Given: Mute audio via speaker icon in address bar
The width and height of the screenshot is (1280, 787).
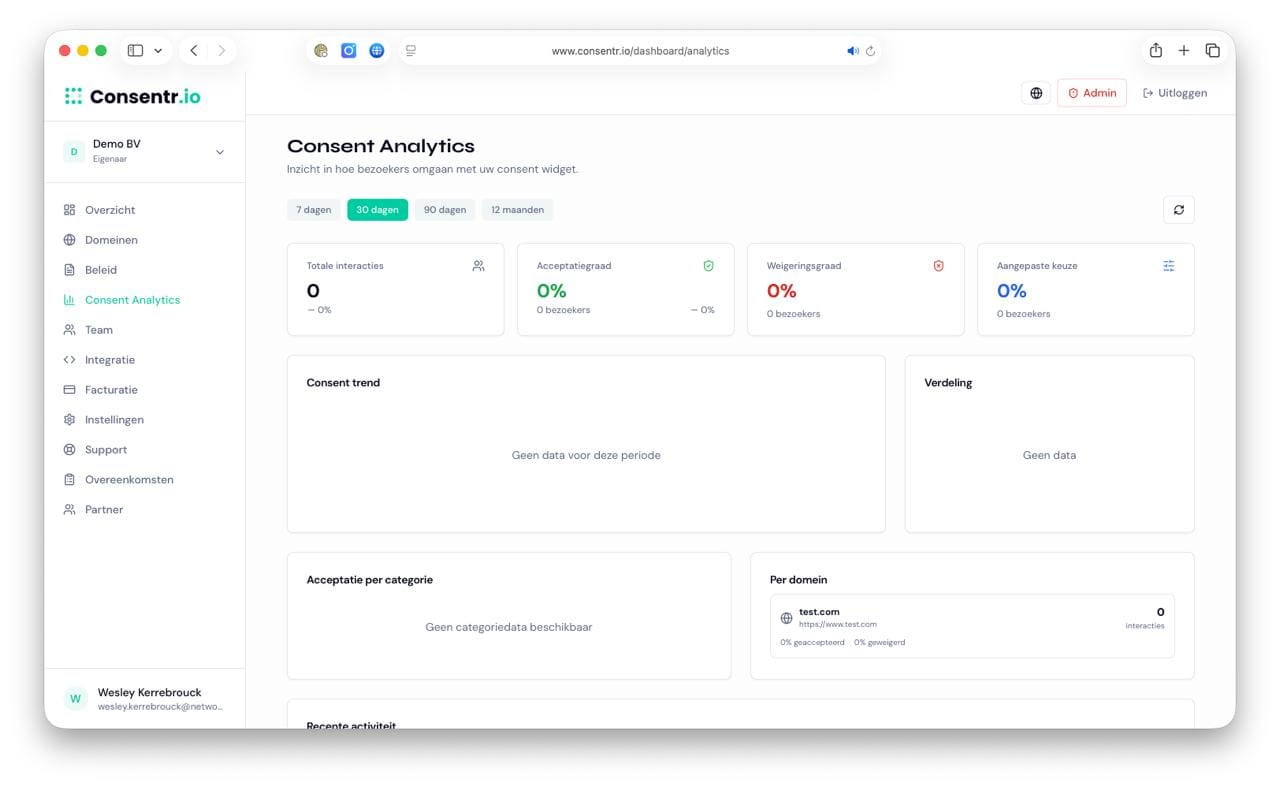Looking at the screenshot, I should point(853,51).
